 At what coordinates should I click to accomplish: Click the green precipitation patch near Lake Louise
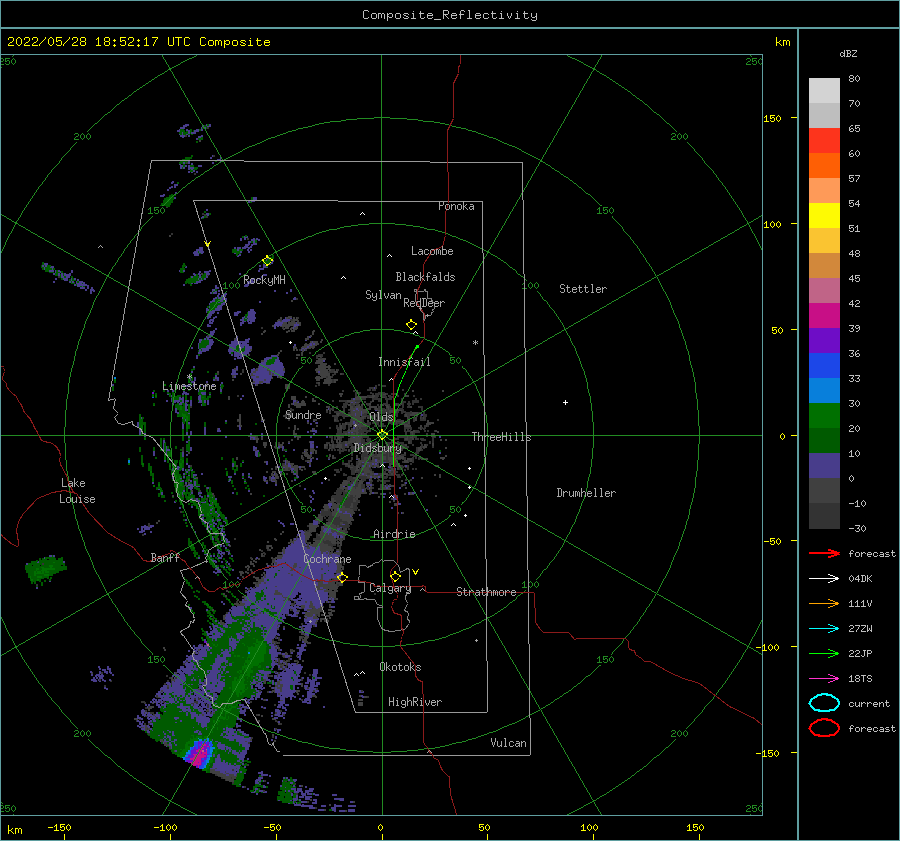pyautogui.click(x=45, y=569)
